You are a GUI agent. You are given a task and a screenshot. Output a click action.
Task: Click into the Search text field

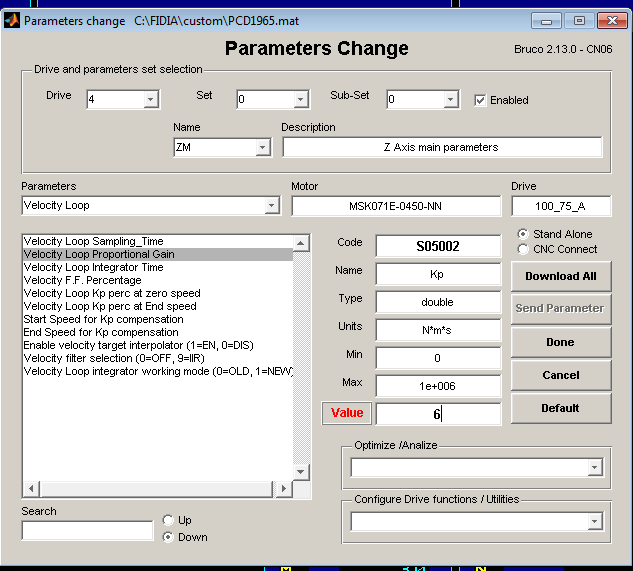pyautogui.click(x=87, y=530)
